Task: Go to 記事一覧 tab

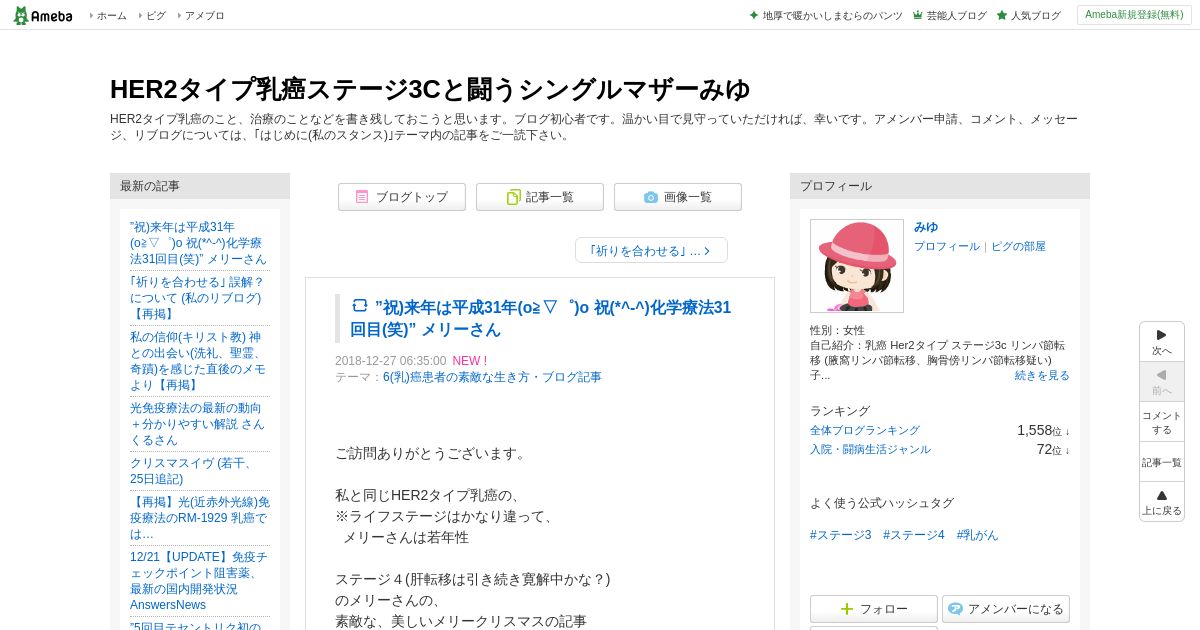Action: [x=540, y=197]
